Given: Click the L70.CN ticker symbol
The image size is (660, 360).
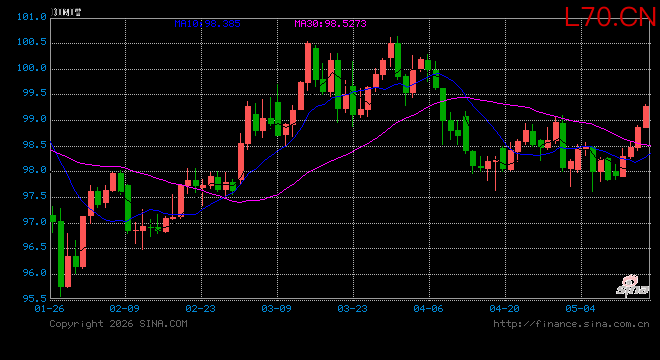Looking at the screenshot, I should (x=610, y=17).
